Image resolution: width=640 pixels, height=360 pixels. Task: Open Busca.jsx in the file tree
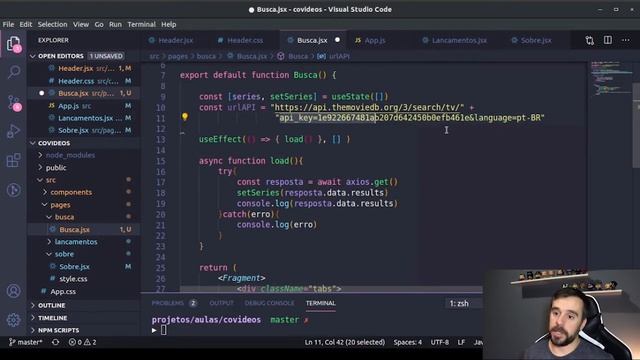tap(84, 229)
